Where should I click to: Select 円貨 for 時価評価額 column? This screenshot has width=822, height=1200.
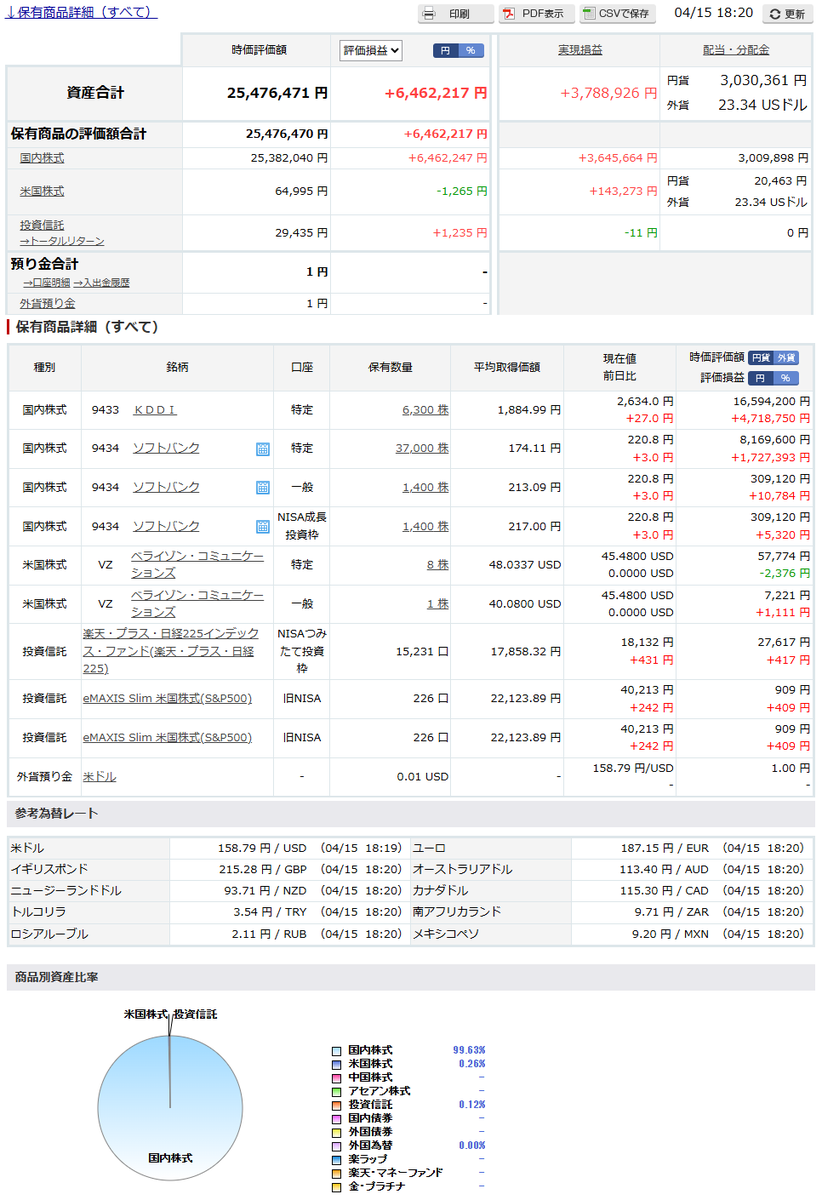click(x=760, y=357)
